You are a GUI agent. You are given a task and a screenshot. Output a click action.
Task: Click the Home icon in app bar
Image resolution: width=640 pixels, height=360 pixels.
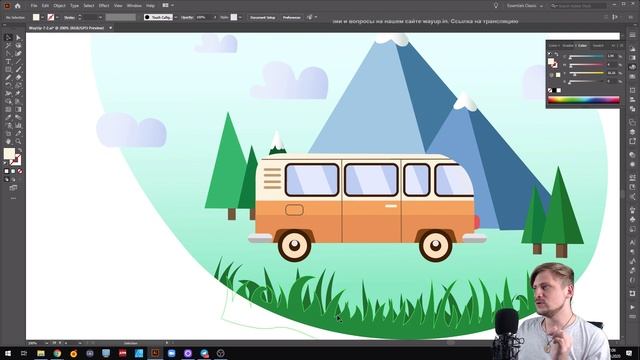[x=18, y=6]
